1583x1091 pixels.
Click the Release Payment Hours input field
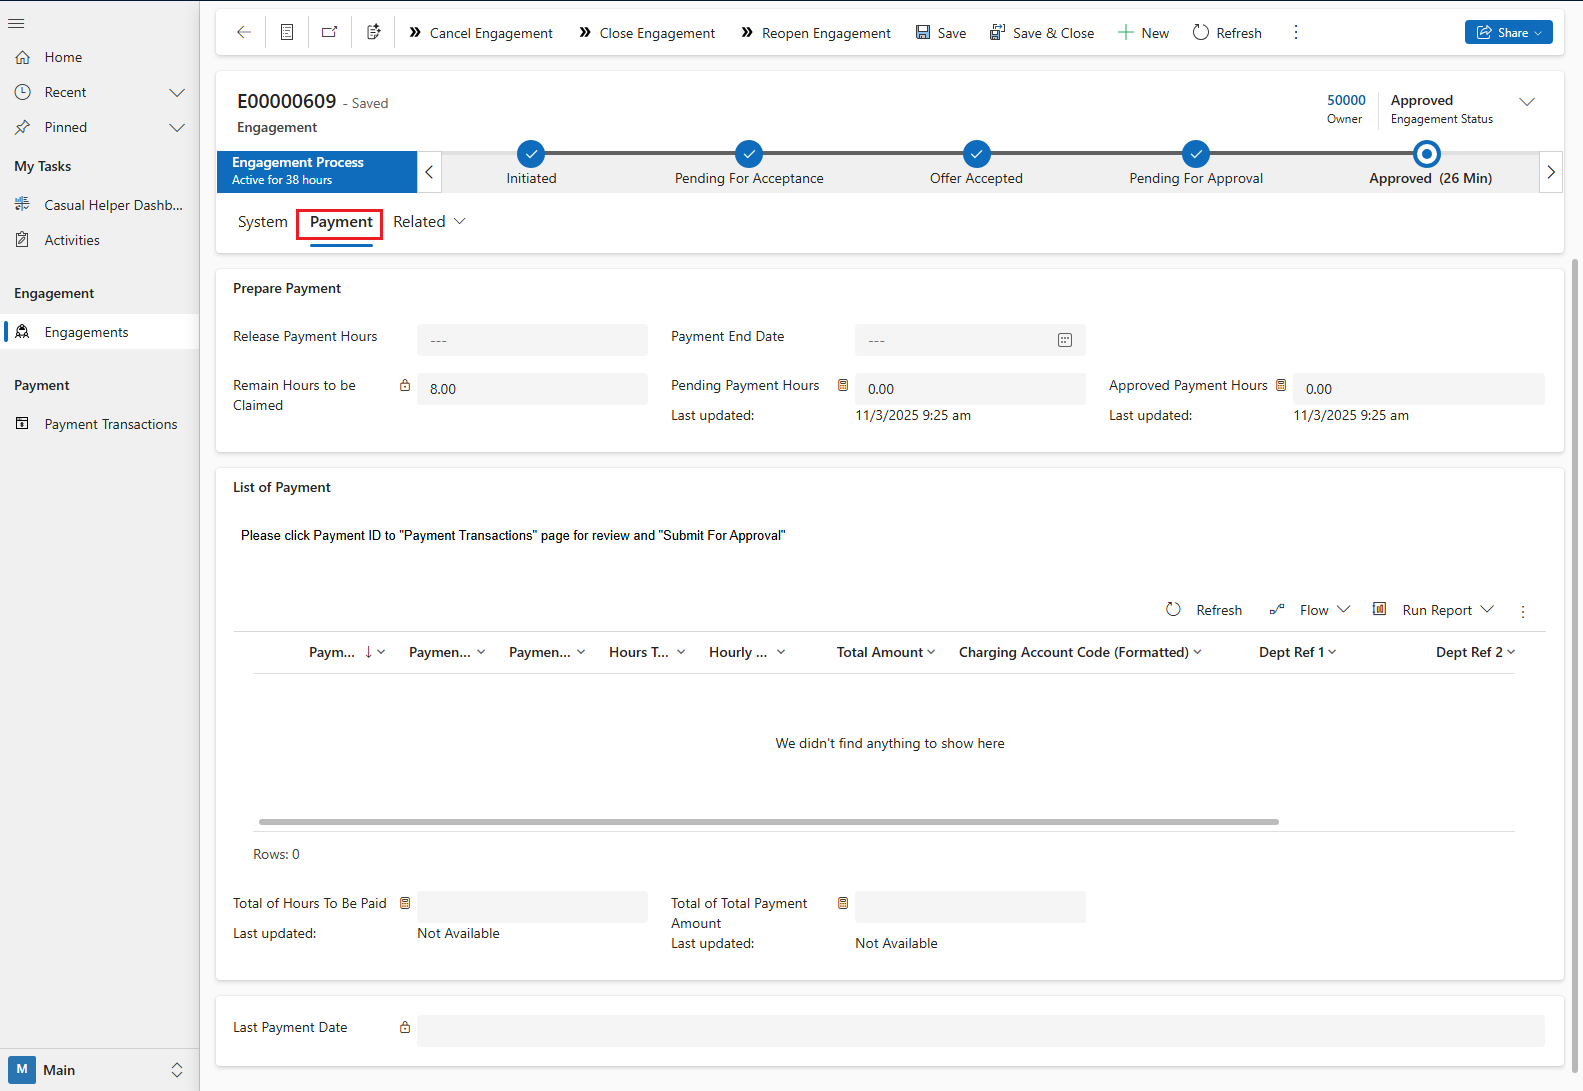tap(532, 340)
